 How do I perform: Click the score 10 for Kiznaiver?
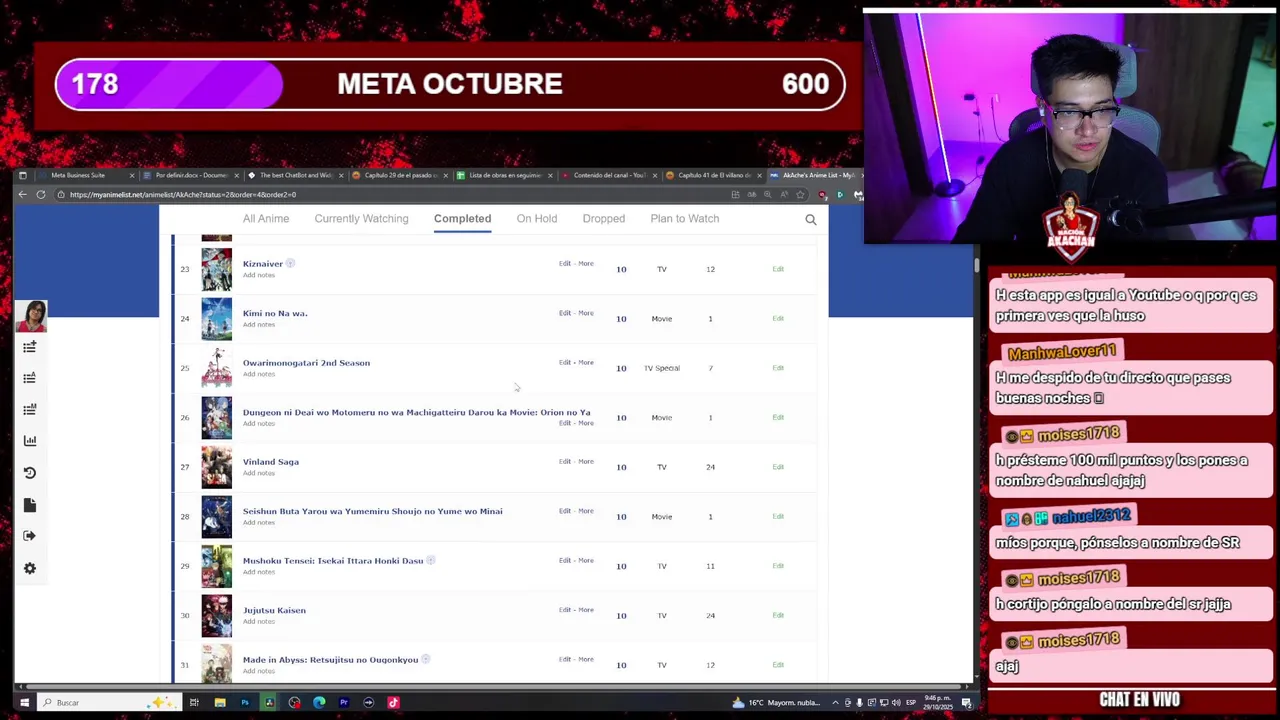point(621,269)
